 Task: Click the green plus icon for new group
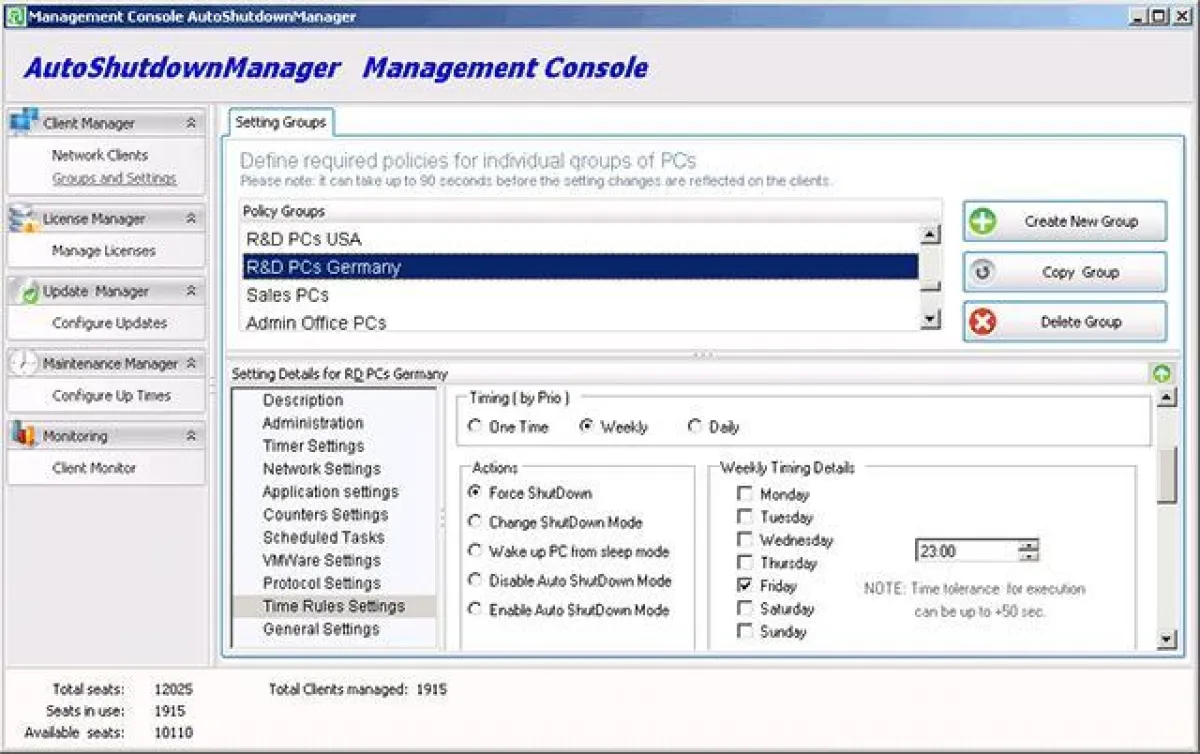(x=982, y=221)
